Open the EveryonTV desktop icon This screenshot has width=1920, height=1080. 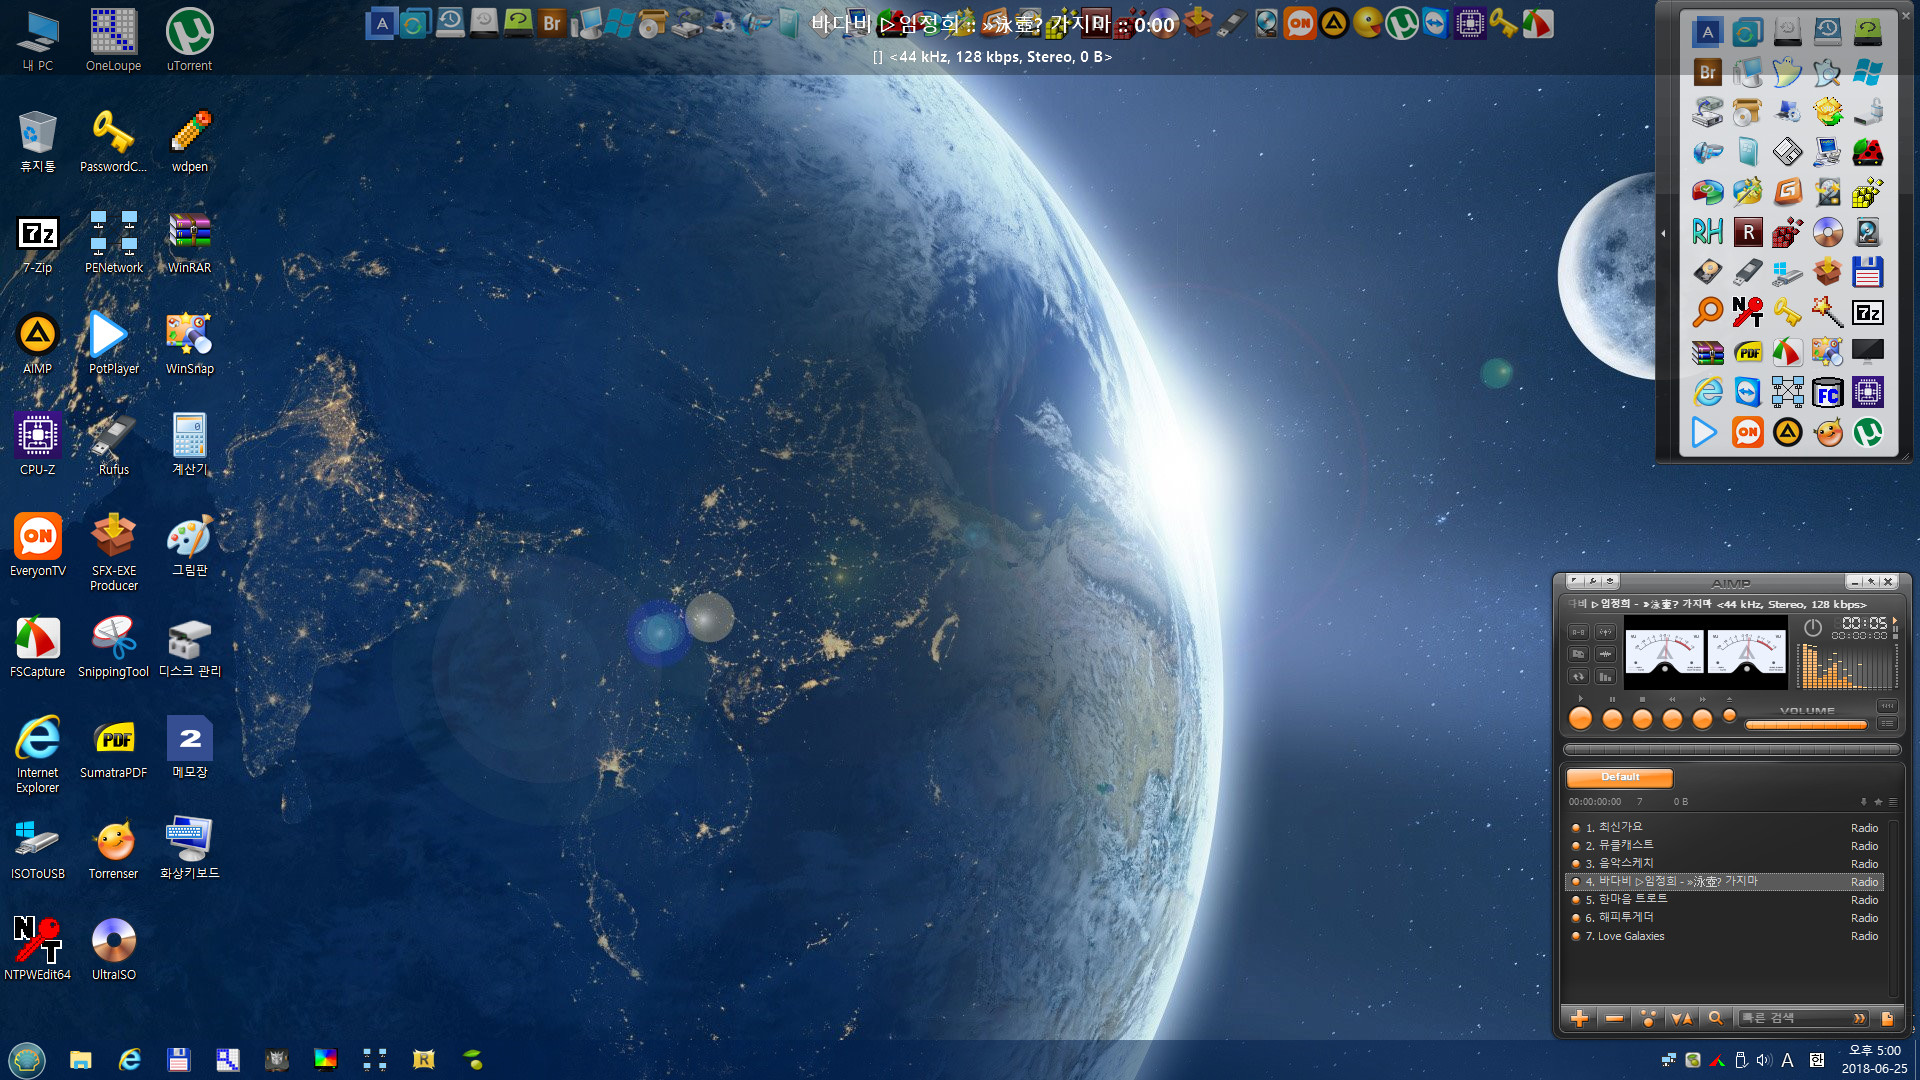[37, 545]
